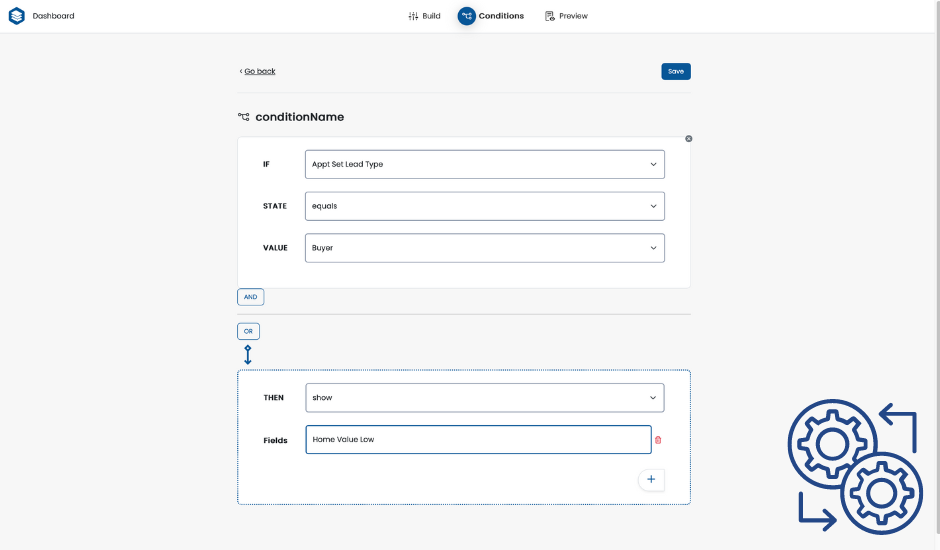Click the circular Conditions icon
The height and width of the screenshot is (550, 940).
click(x=467, y=16)
